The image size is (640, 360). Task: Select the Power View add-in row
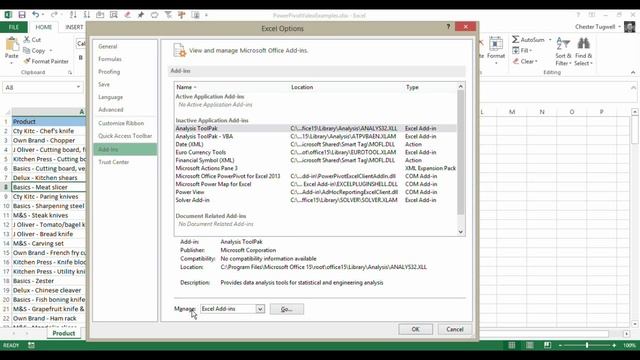click(316, 192)
